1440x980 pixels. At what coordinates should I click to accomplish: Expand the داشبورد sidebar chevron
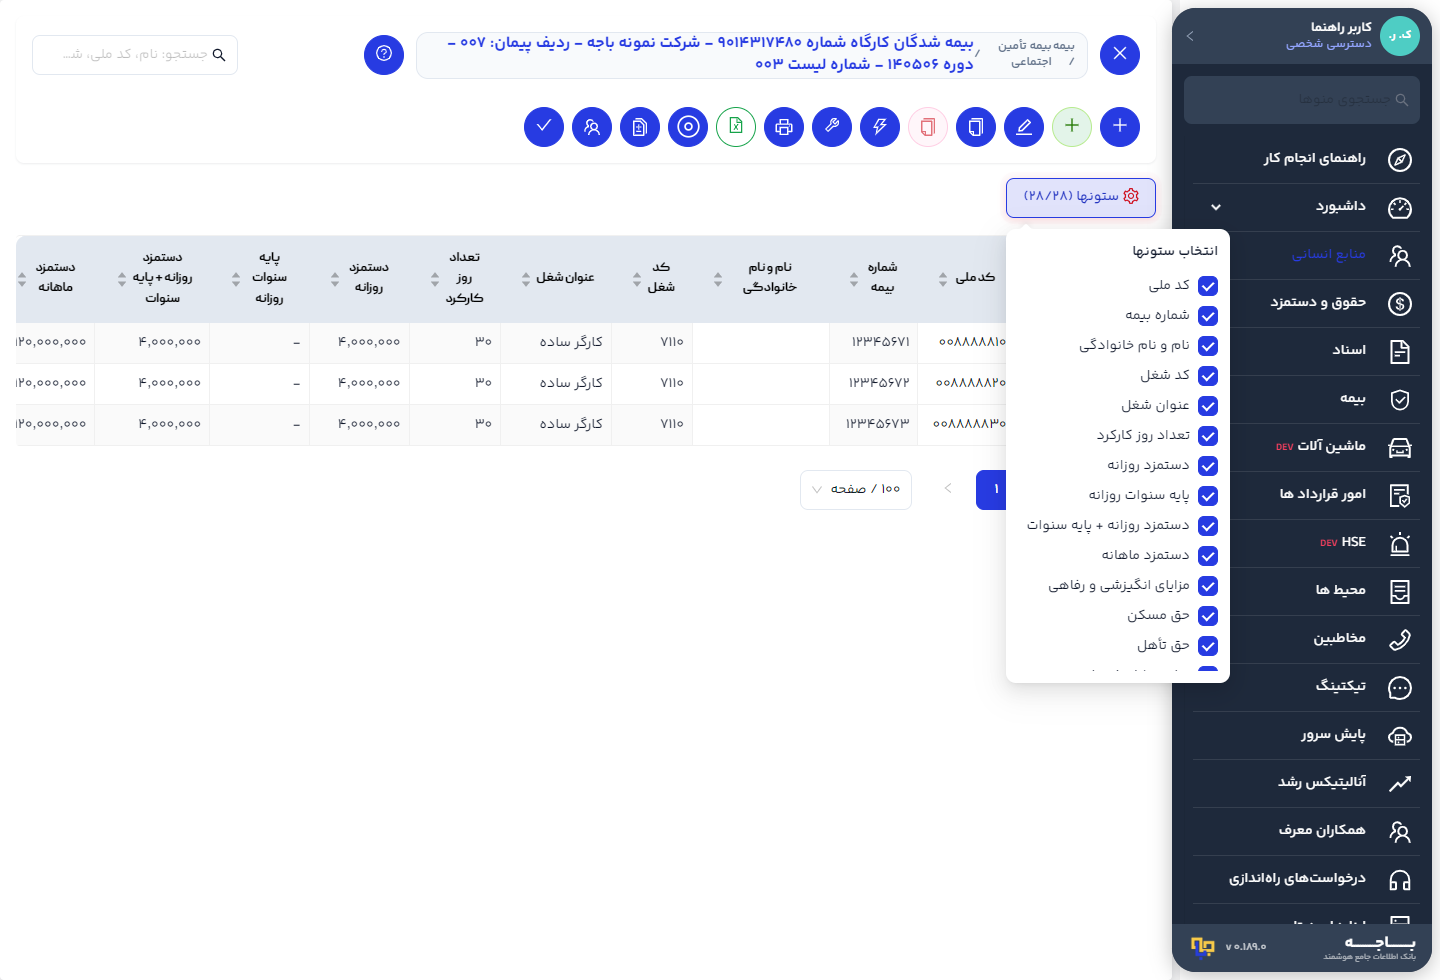pos(1216,207)
